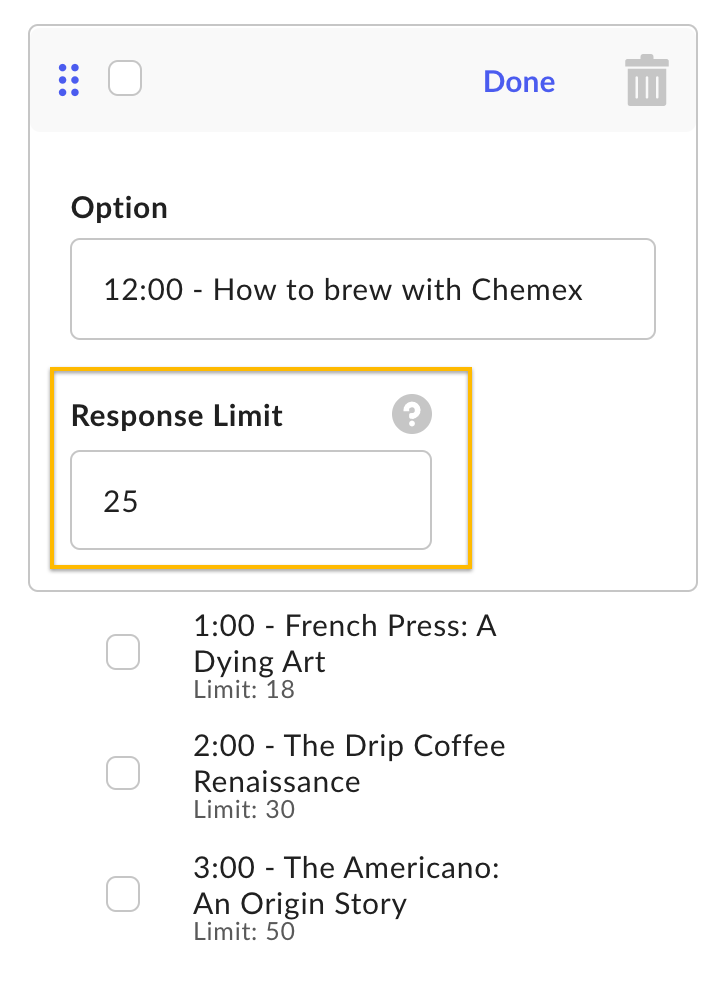This screenshot has height=984, width=724.
Task: Click the delete icon for this option
Action: click(646, 80)
